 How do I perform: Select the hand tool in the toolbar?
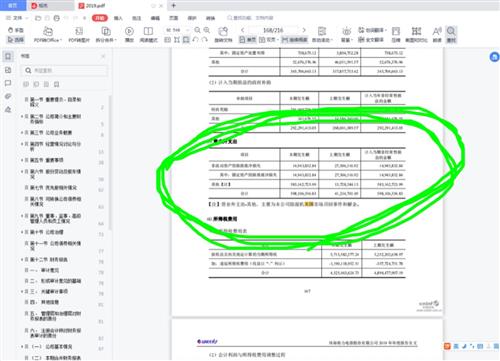(15, 30)
